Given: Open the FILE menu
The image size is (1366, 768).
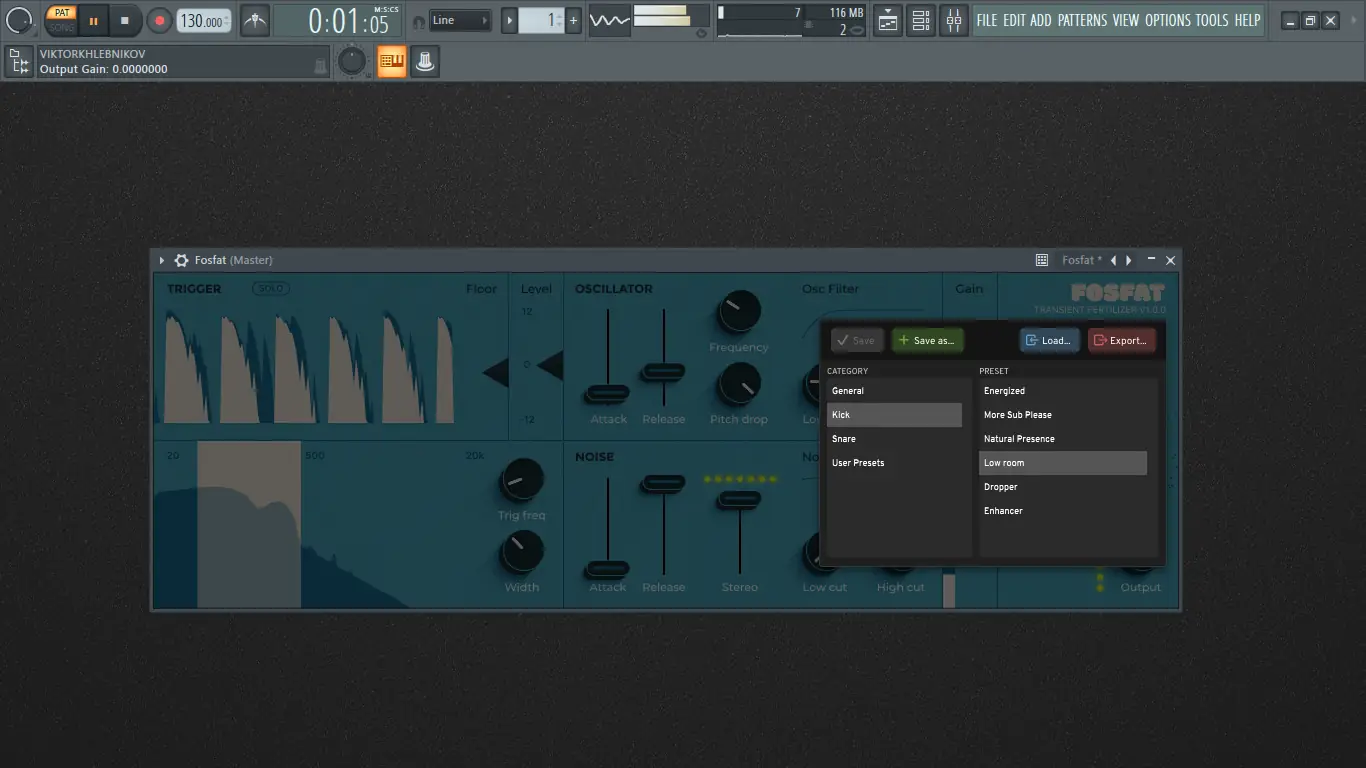Looking at the screenshot, I should click(987, 20).
